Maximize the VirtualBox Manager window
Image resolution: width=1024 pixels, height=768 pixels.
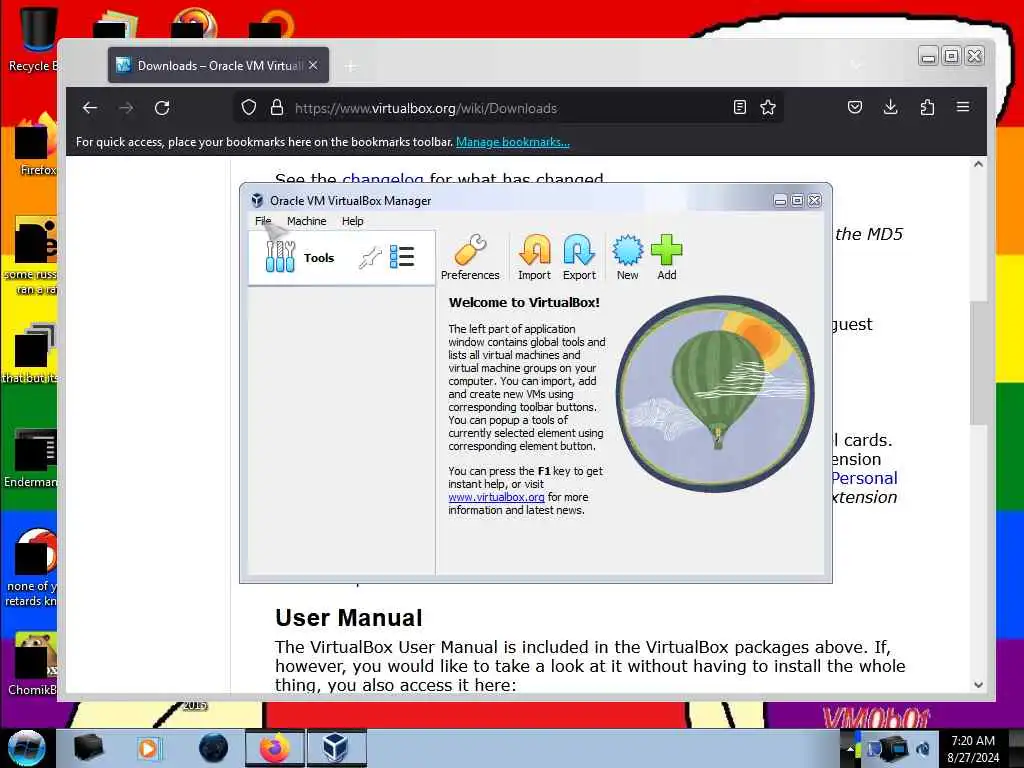[x=797, y=200]
